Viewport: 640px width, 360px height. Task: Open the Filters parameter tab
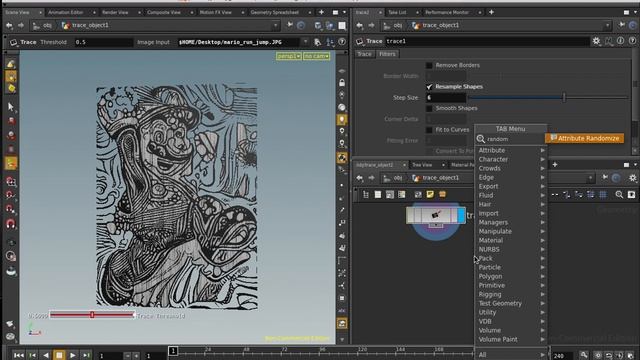coord(387,54)
